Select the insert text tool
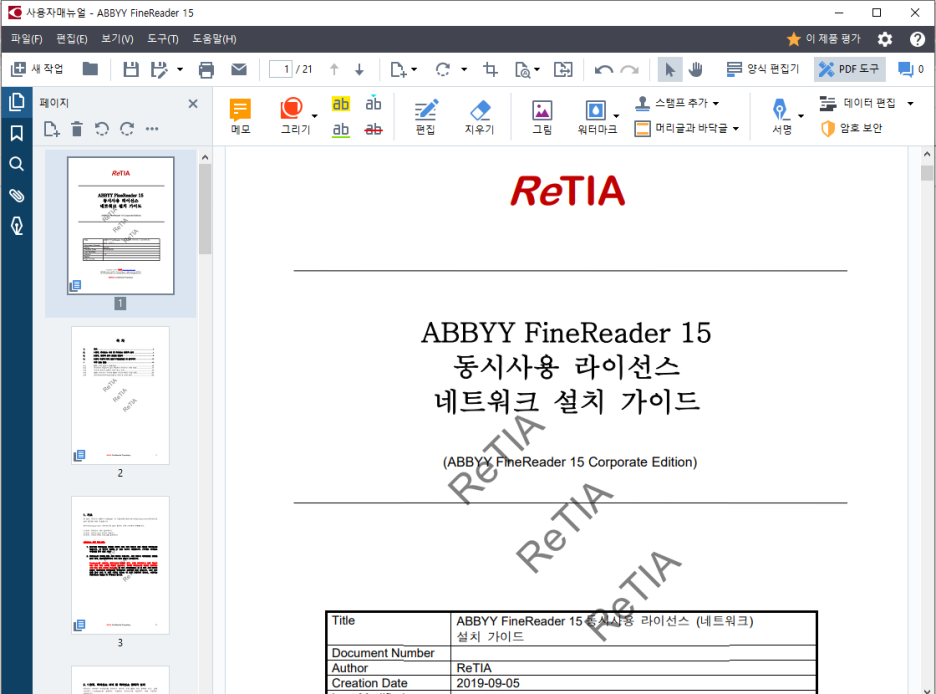Viewport: 936px width, 694px height. coord(374,103)
